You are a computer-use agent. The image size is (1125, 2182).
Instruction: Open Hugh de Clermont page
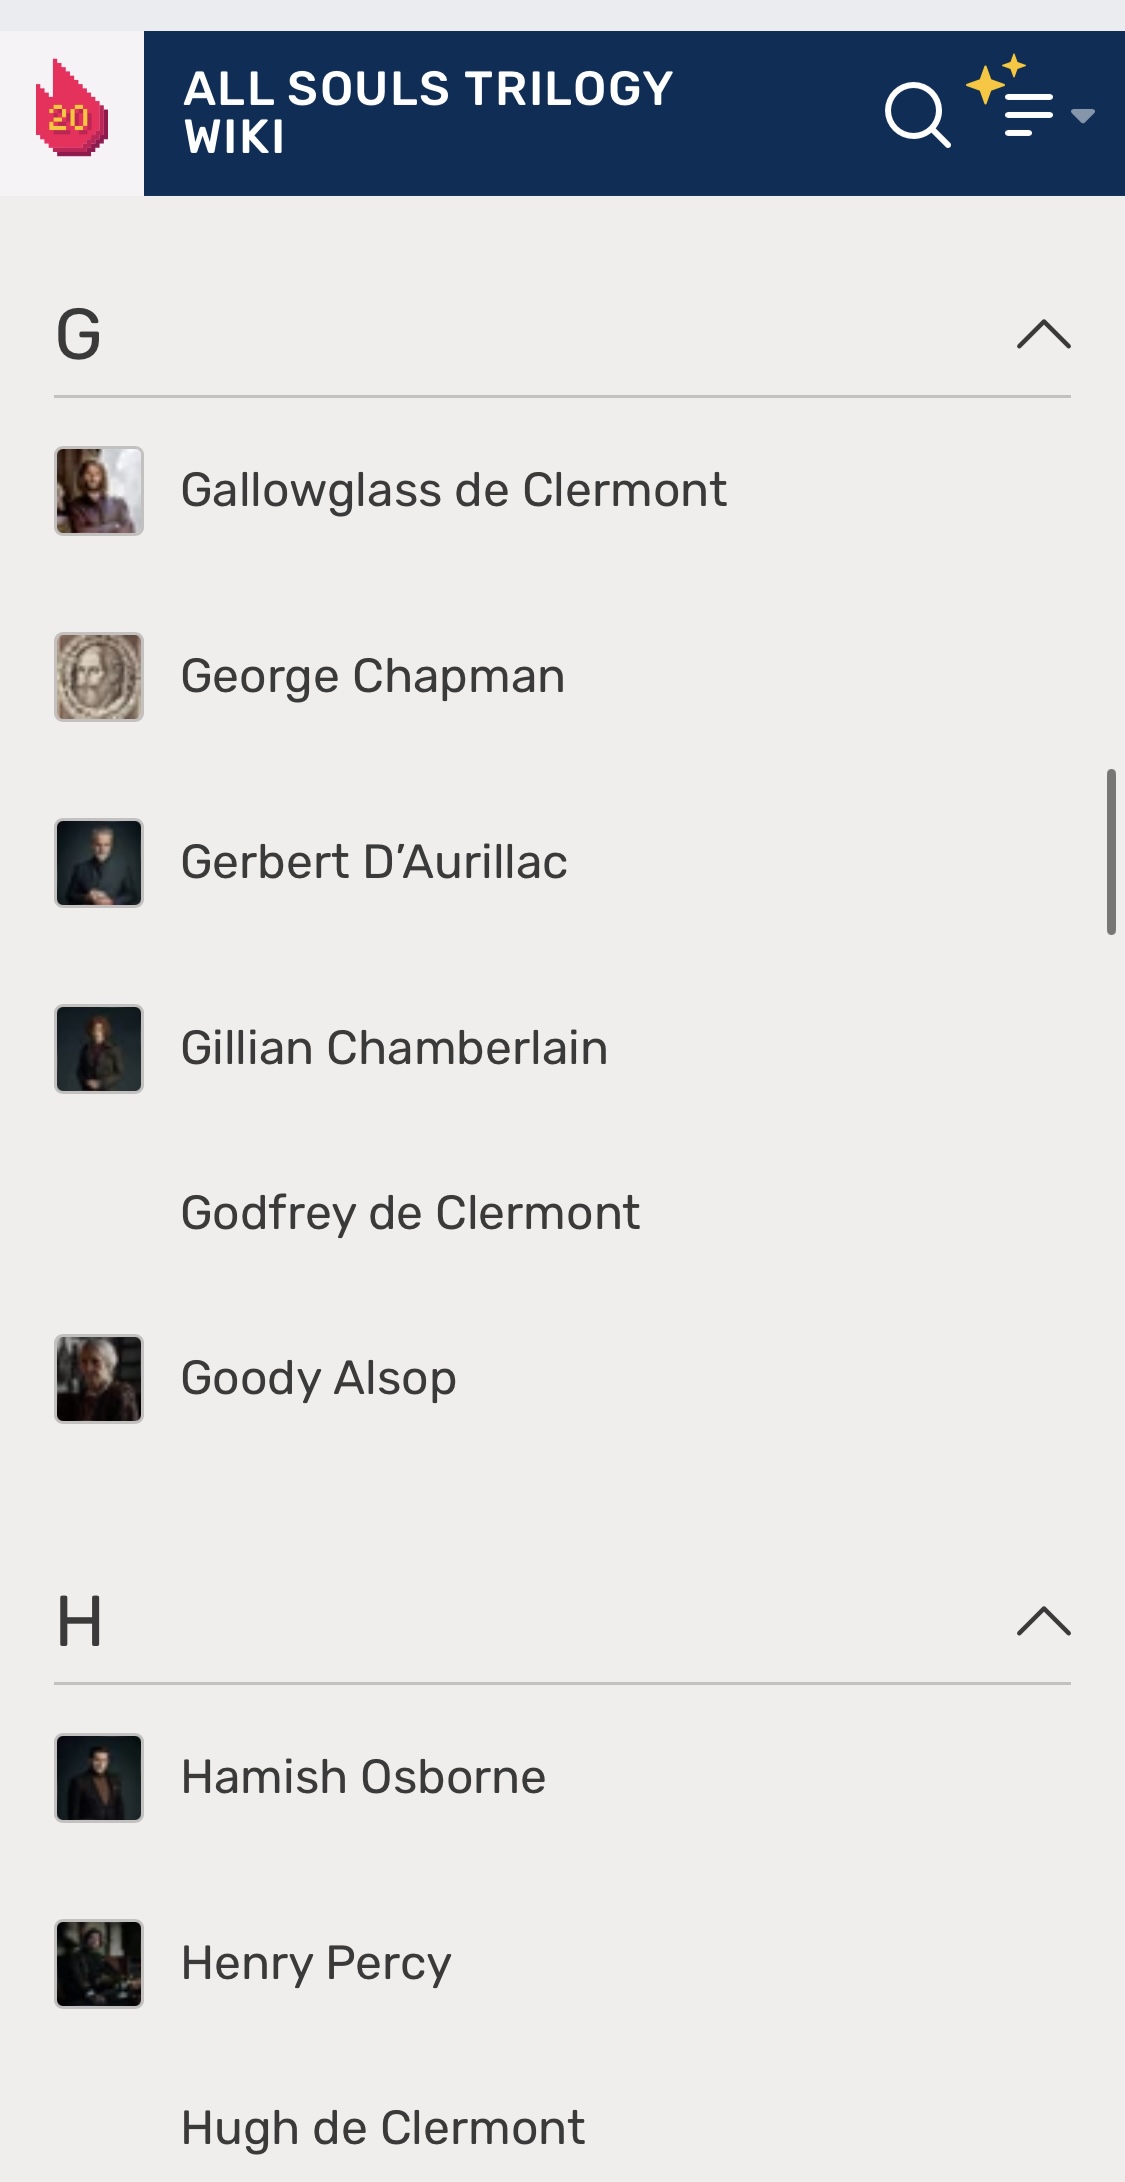[x=383, y=2128]
